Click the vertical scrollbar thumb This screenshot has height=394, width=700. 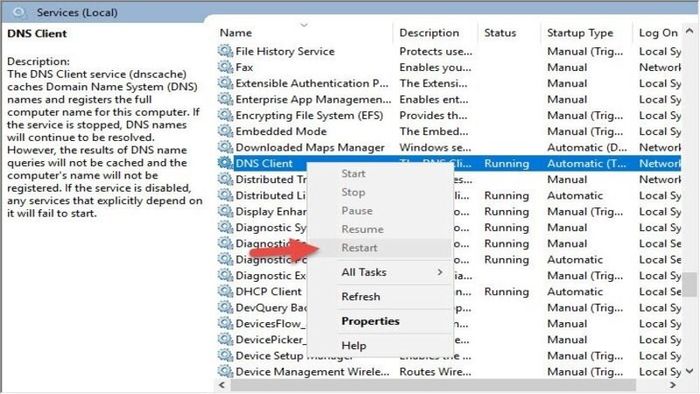click(690, 285)
